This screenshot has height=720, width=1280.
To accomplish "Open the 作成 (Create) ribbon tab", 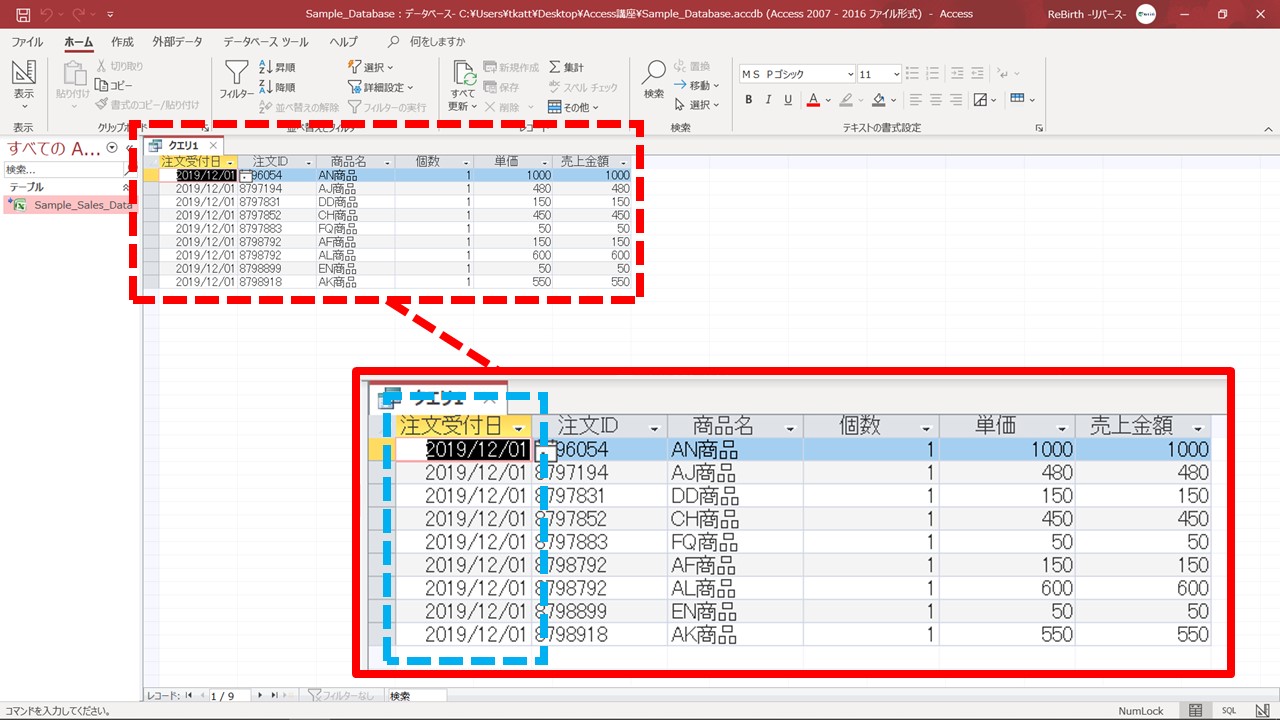I will tap(122, 42).
